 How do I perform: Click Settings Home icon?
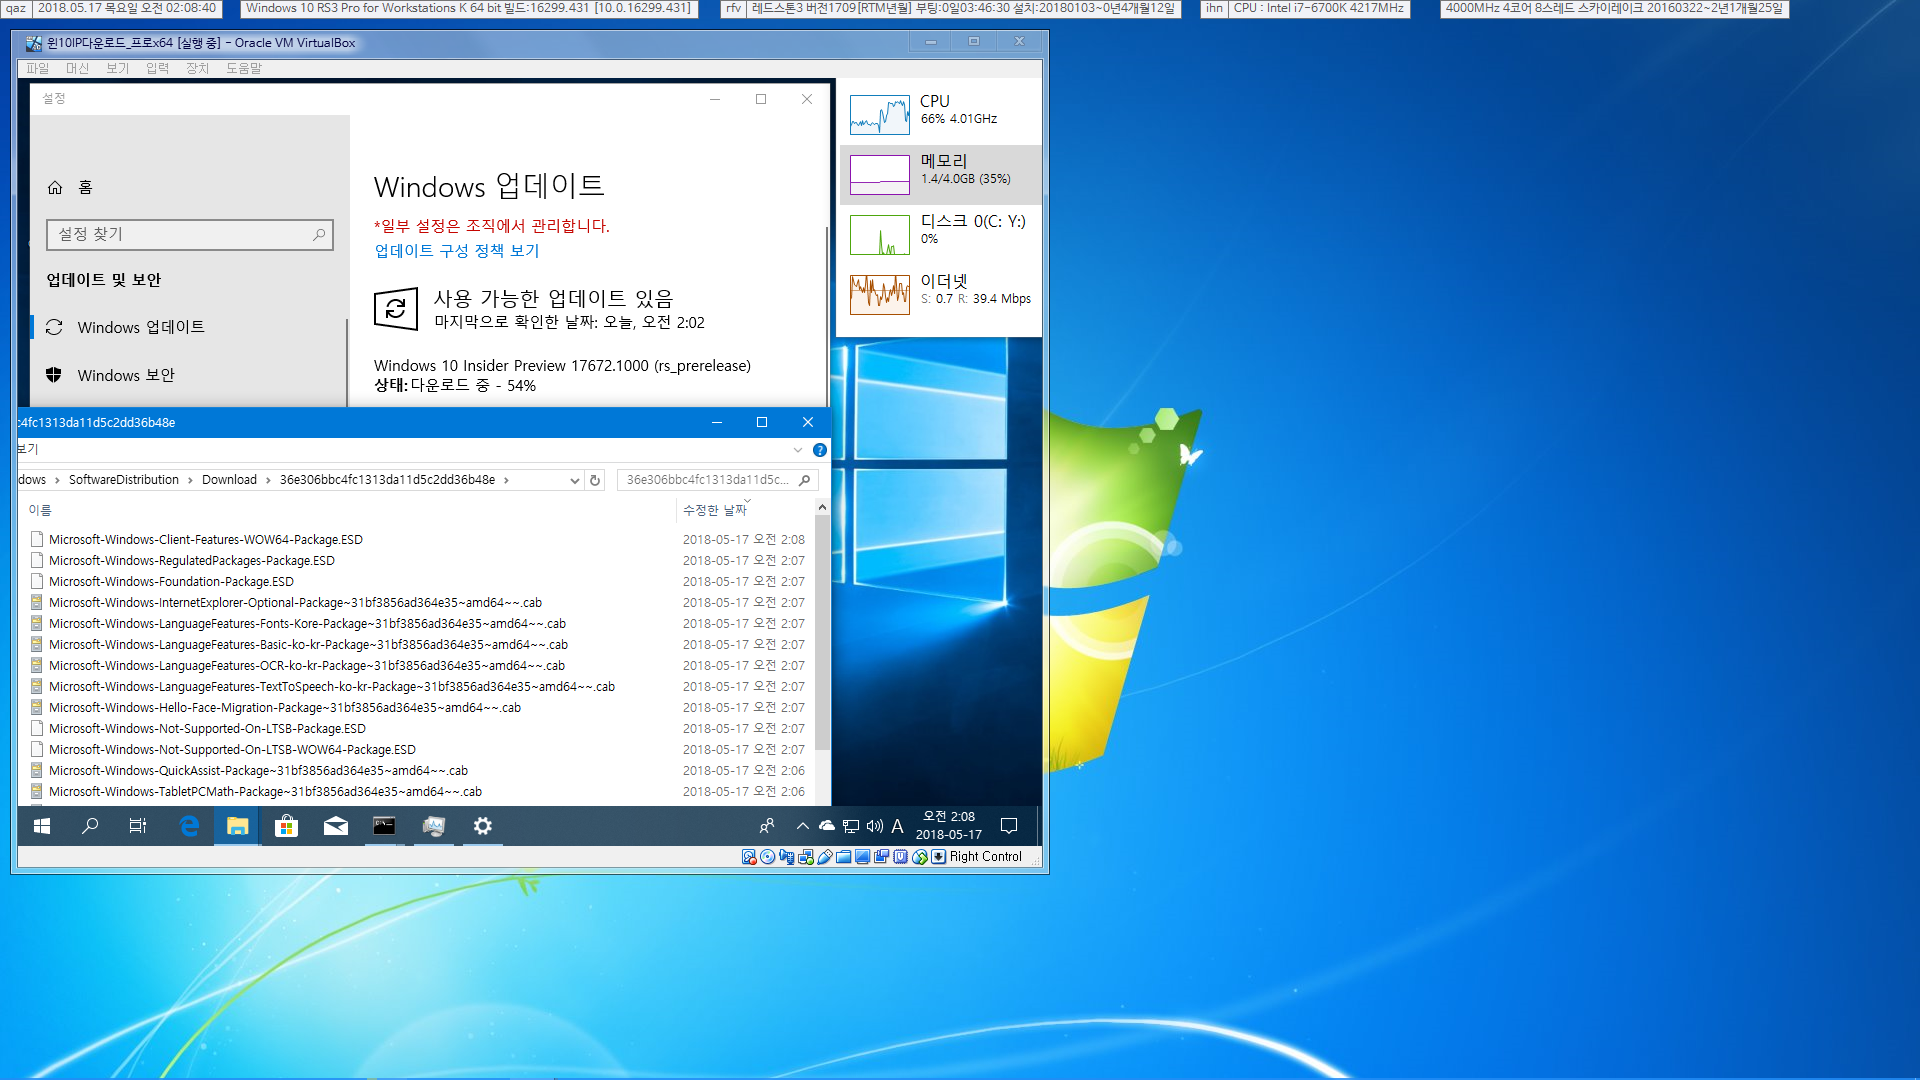pyautogui.click(x=55, y=187)
